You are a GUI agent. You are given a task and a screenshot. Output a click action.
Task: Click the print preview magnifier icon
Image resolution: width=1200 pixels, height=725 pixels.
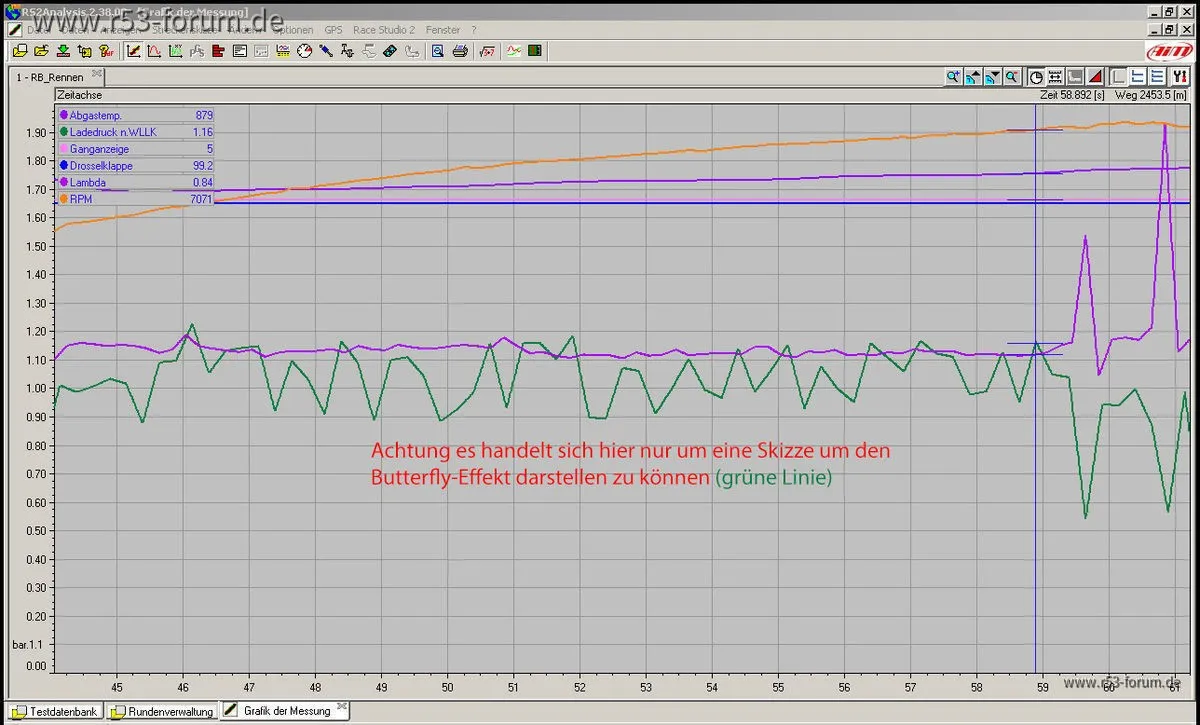(x=438, y=50)
